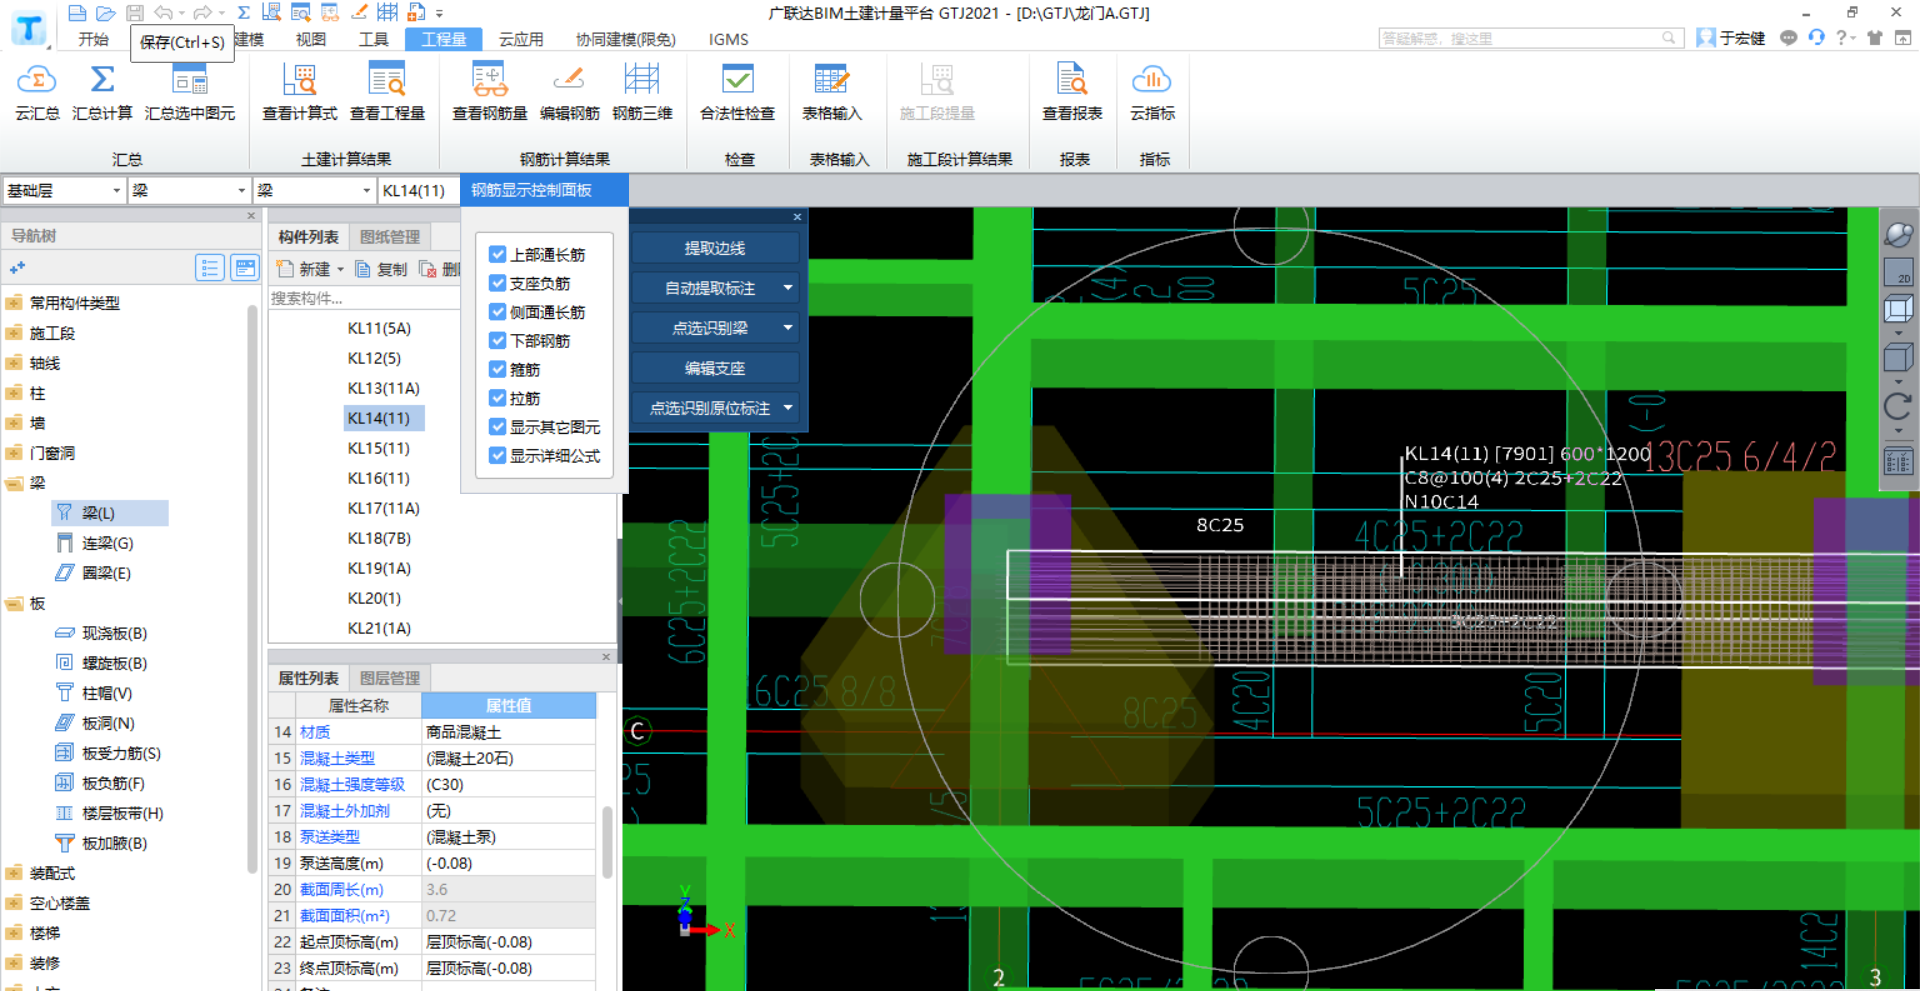The width and height of the screenshot is (1920, 991).
Task: Toggle 箍筋 checkbox
Action: 498,369
